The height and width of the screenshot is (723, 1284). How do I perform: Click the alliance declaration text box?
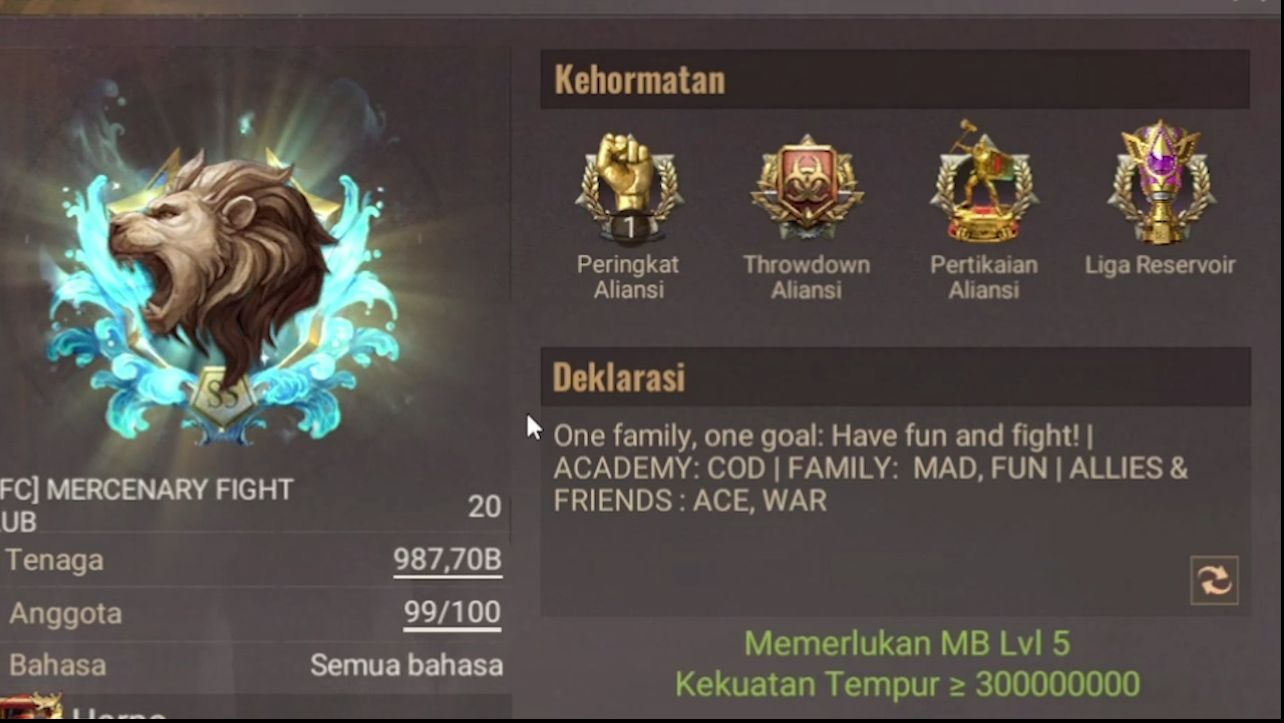[895, 511]
